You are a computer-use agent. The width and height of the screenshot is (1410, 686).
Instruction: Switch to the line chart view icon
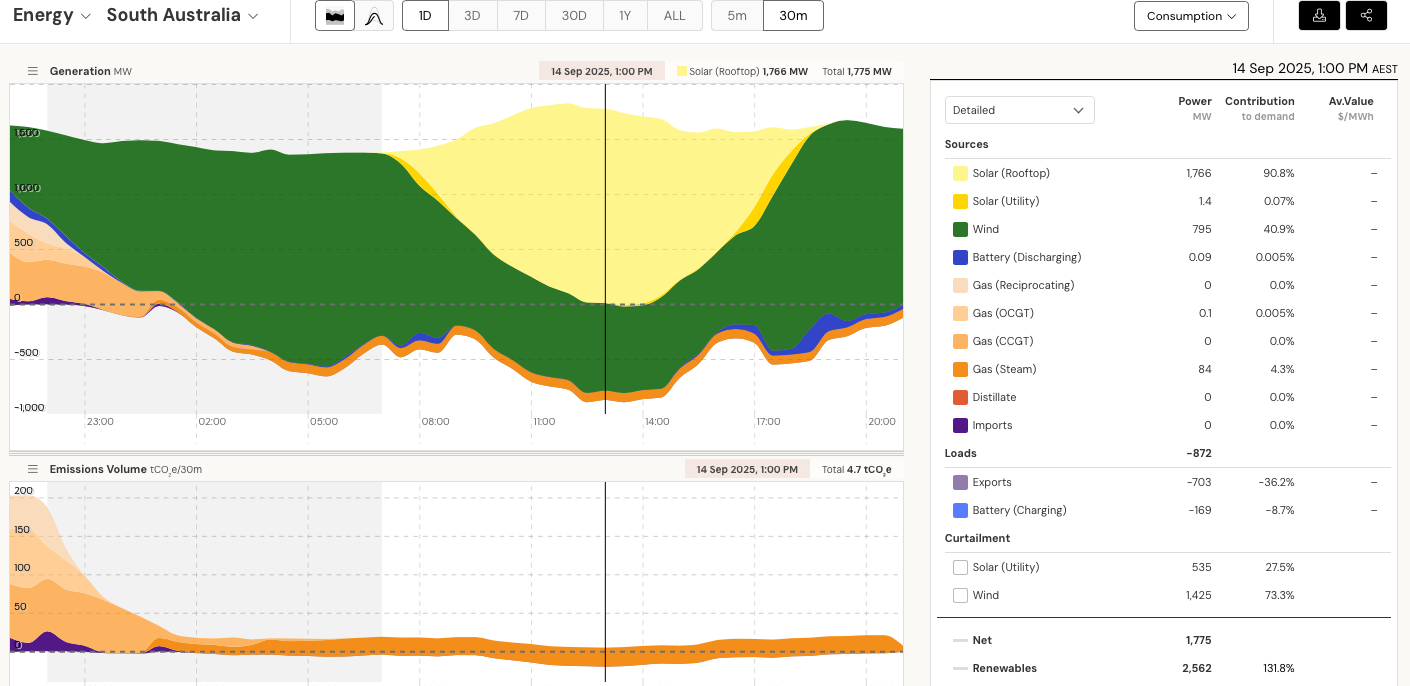pyautogui.click(x=374, y=16)
